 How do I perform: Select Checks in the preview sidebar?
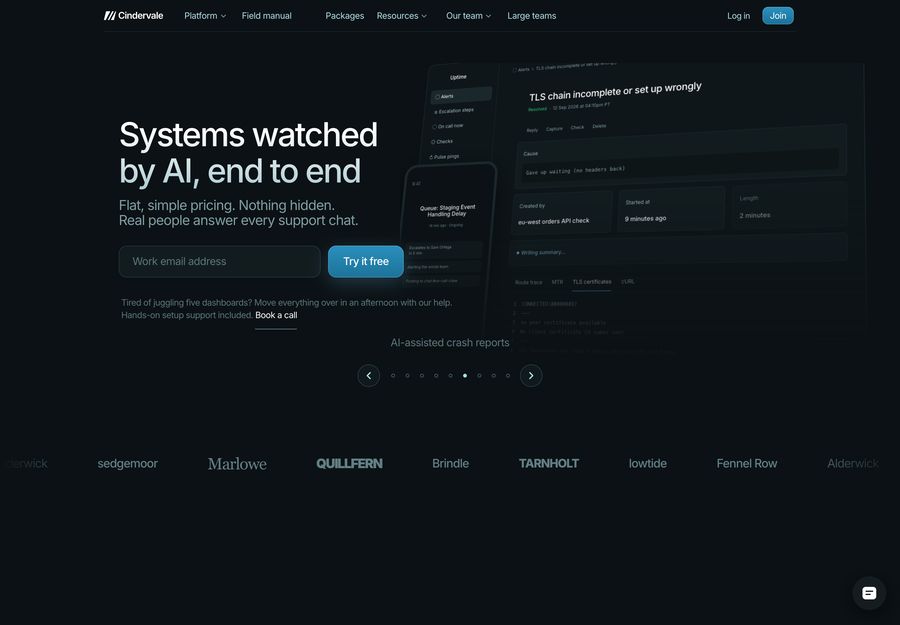point(442,141)
